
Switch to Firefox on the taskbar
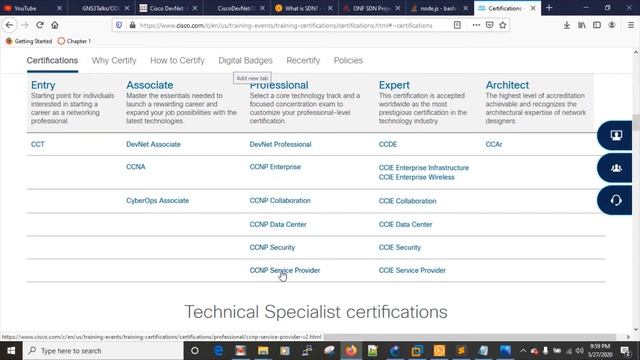(x=351, y=351)
